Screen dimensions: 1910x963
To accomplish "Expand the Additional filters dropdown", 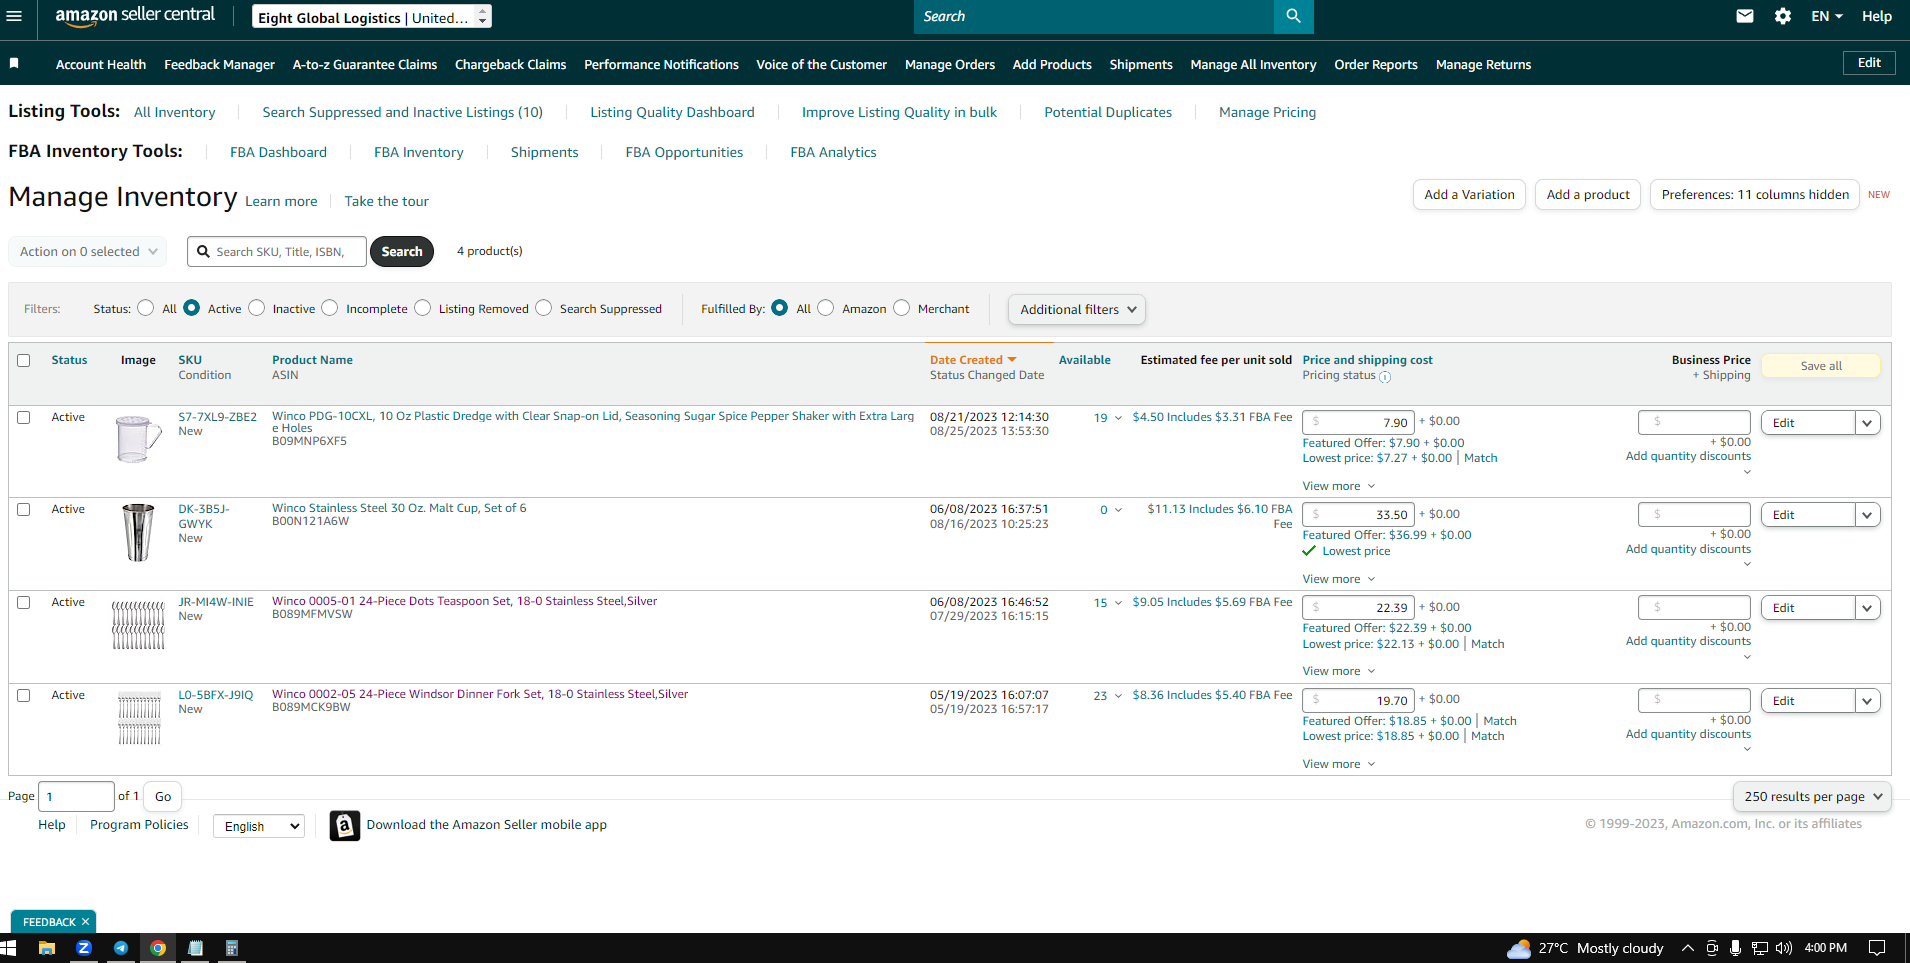I will (x=1077, y=309).
